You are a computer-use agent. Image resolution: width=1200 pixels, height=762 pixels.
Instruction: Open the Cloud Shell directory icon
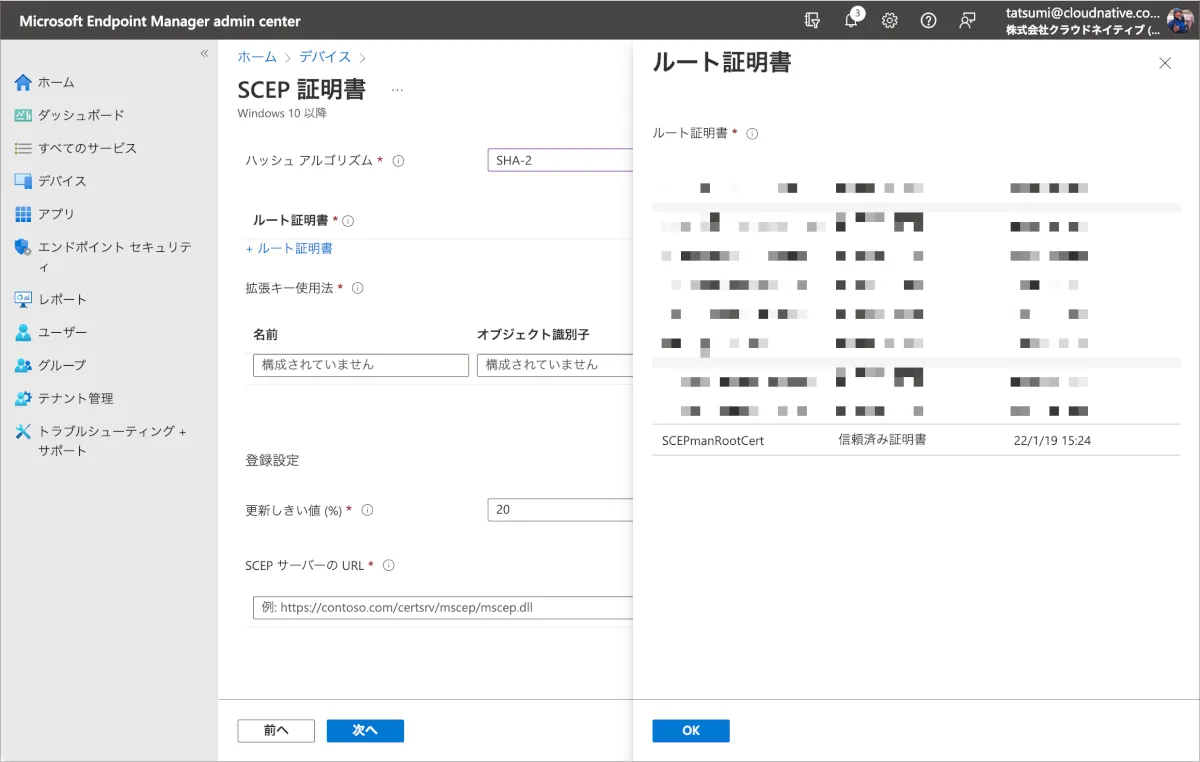(812, 21)
